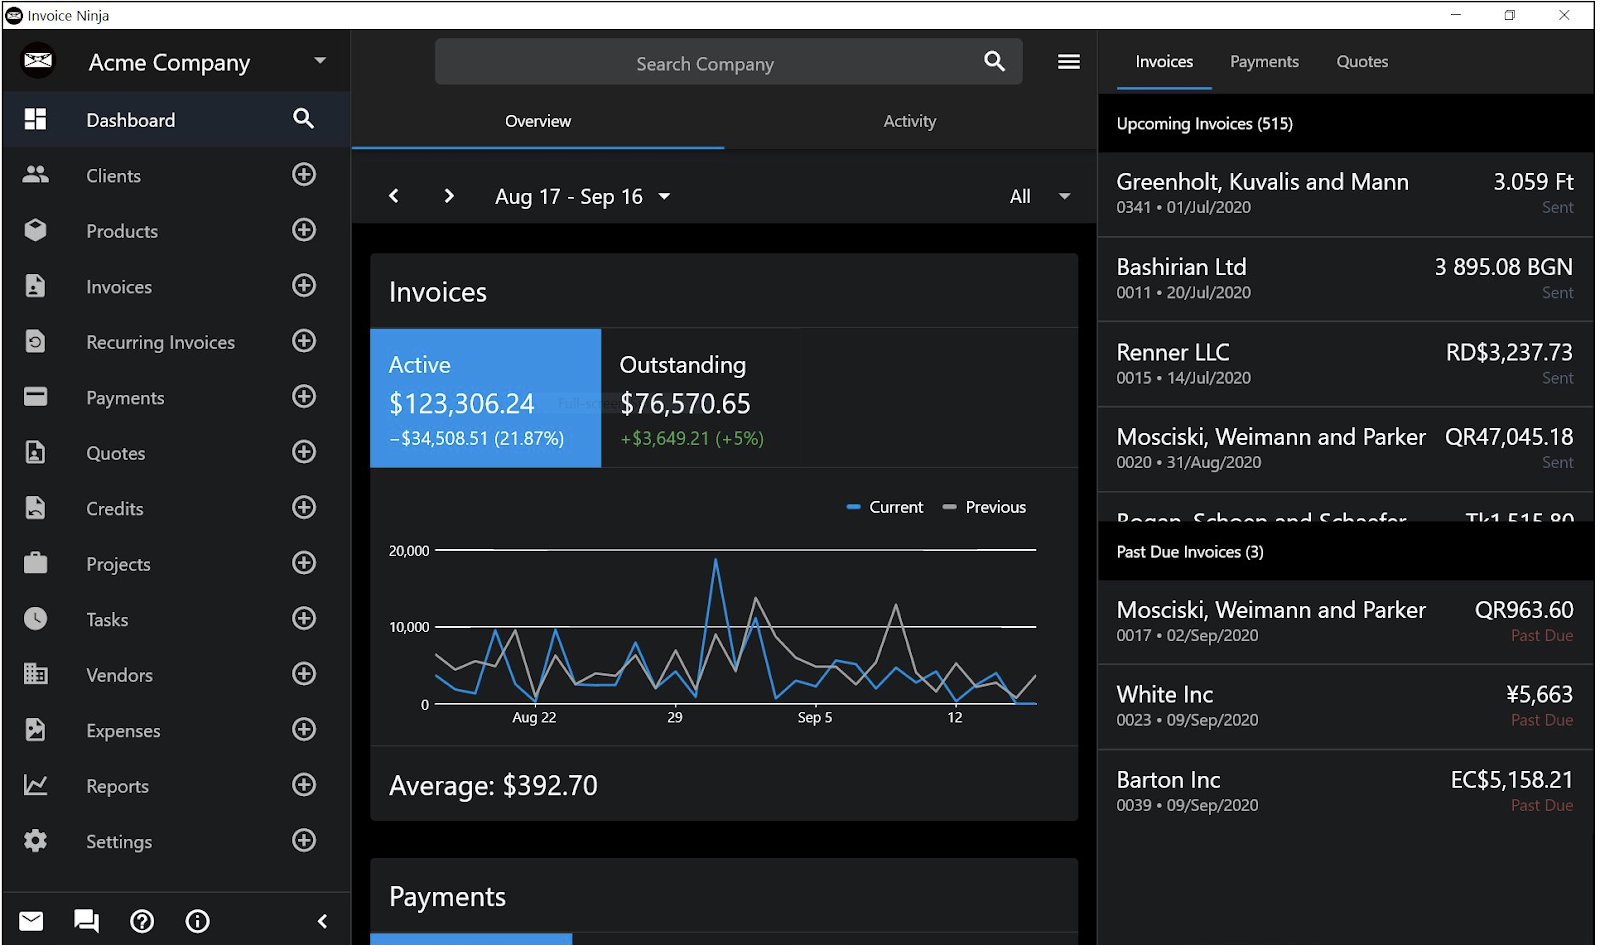Click the email icon in bottom bar
Image resolution: width=1600 pixels, height=945 pixels.
[32, 921]
